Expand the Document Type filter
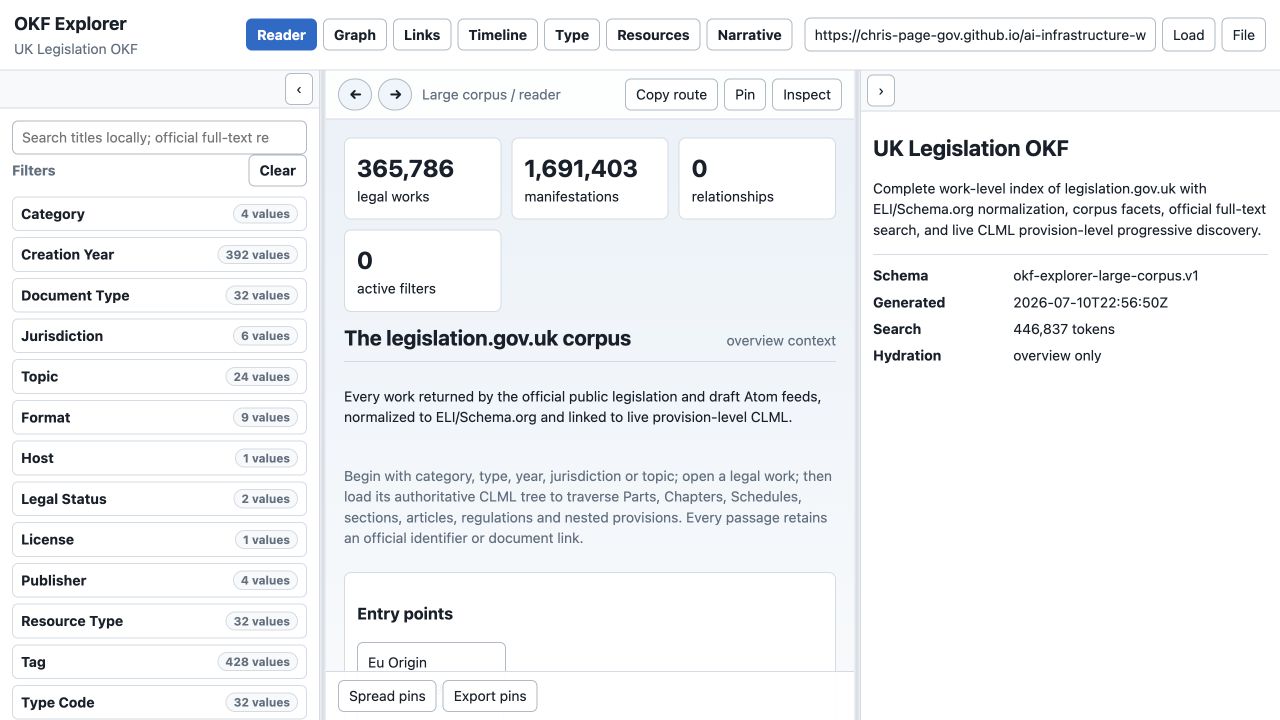This screenshot has height=720, width=1280. tap(160, 295)
